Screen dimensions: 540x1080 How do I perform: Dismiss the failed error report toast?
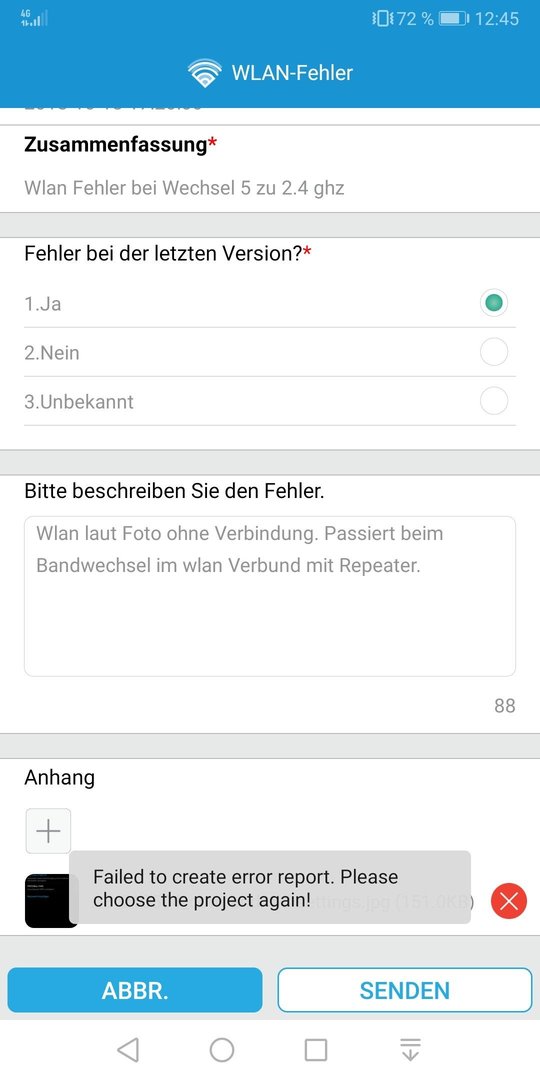[x=270, y=887]
